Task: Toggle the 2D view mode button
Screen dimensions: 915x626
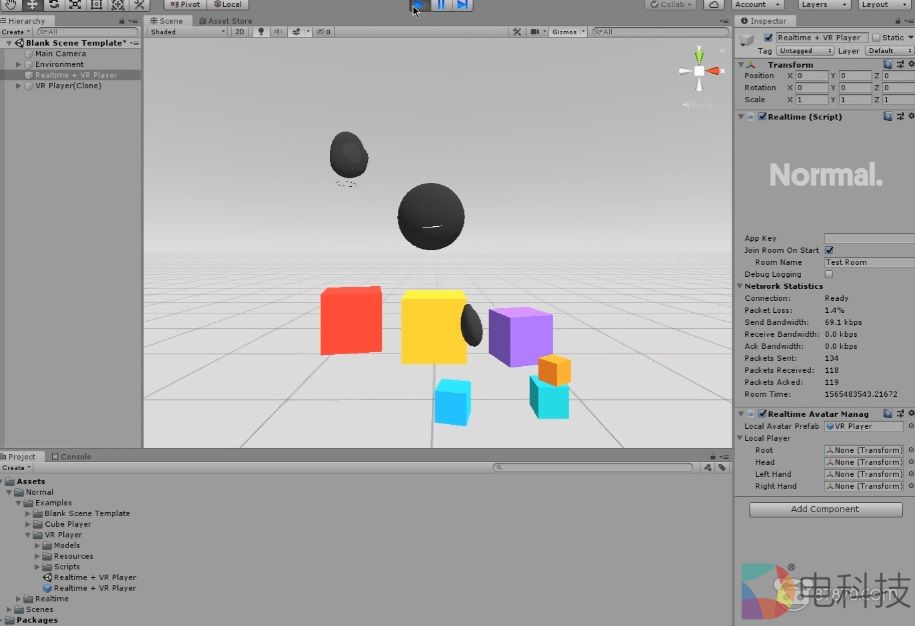Action: (240, 32)
